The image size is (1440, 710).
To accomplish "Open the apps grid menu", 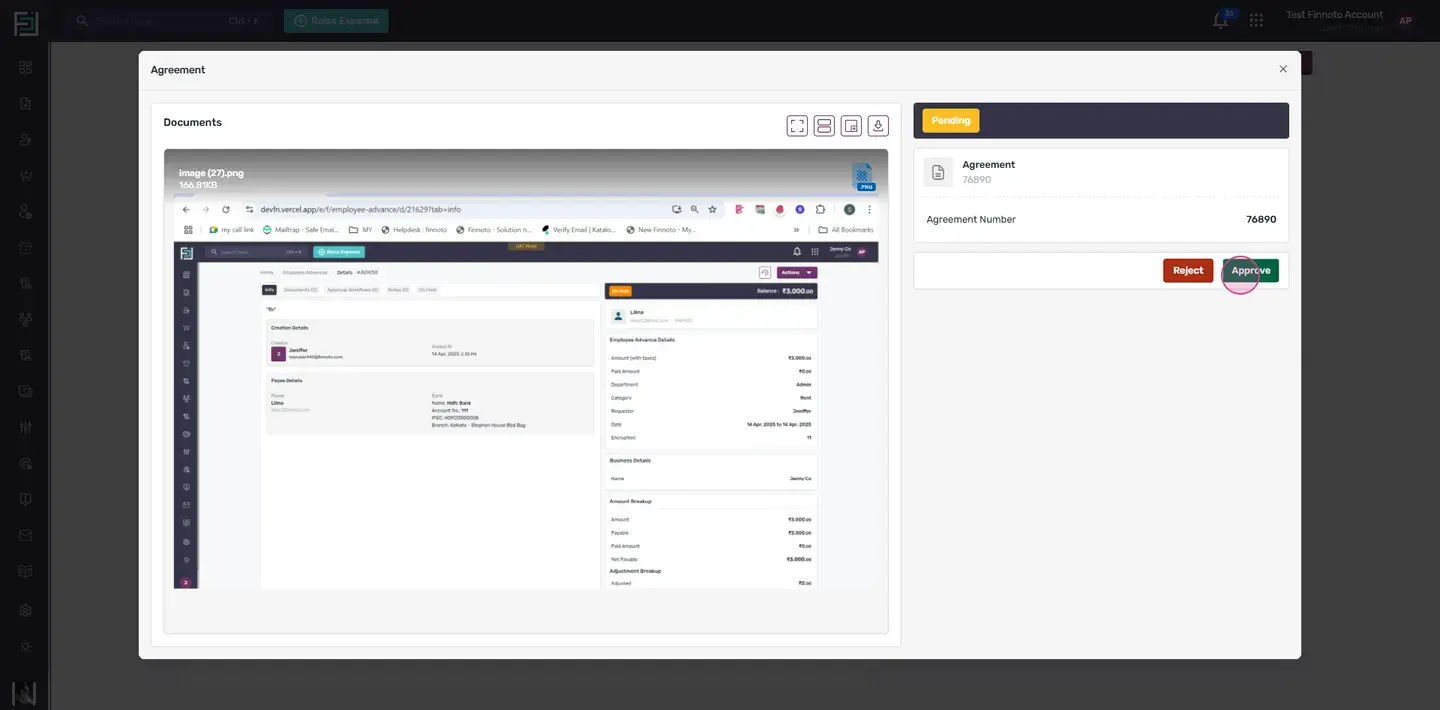I will pos(1256,20).
